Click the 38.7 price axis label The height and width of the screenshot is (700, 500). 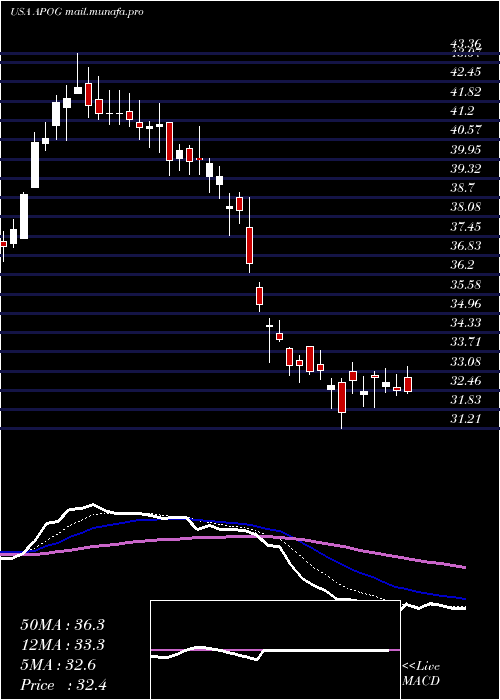pos(463,188)
